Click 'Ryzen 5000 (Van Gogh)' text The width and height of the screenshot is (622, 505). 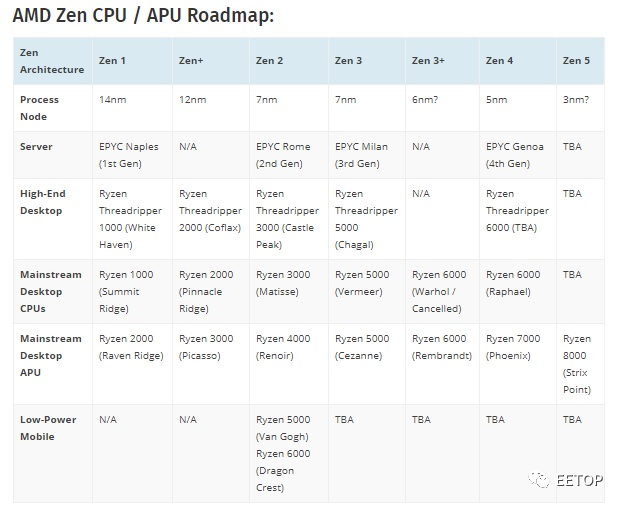[x=283, y=428]
